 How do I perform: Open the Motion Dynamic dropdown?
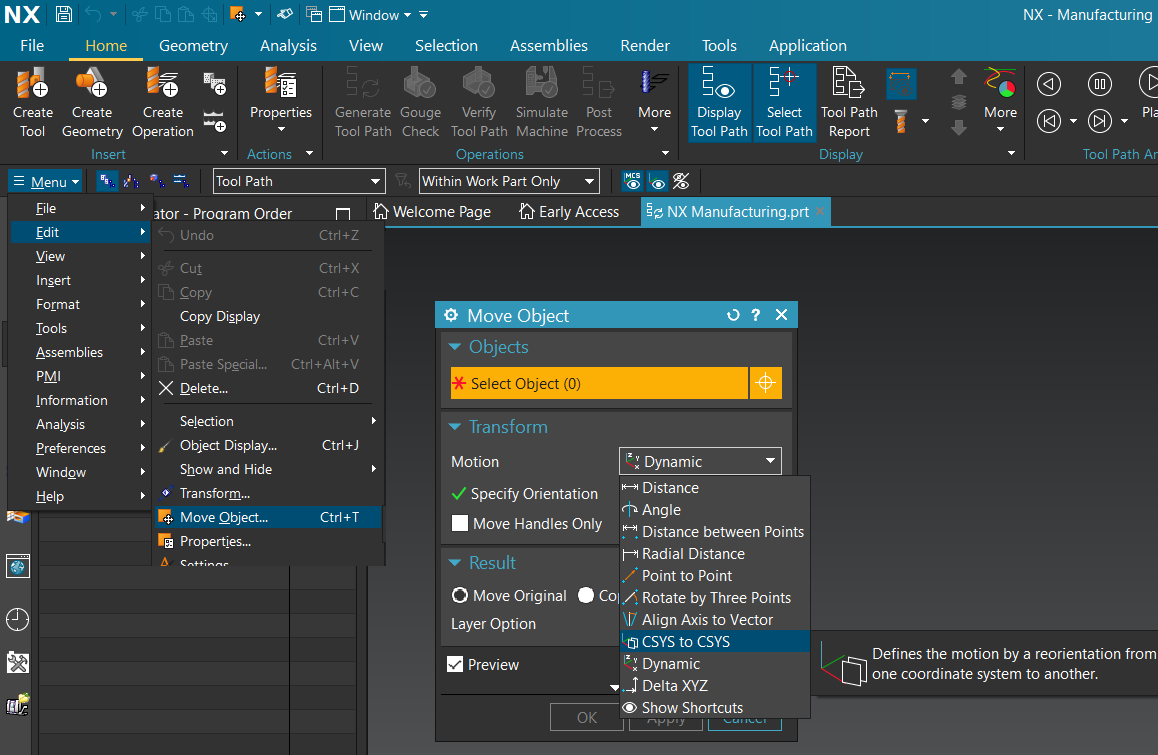(700, 462)
